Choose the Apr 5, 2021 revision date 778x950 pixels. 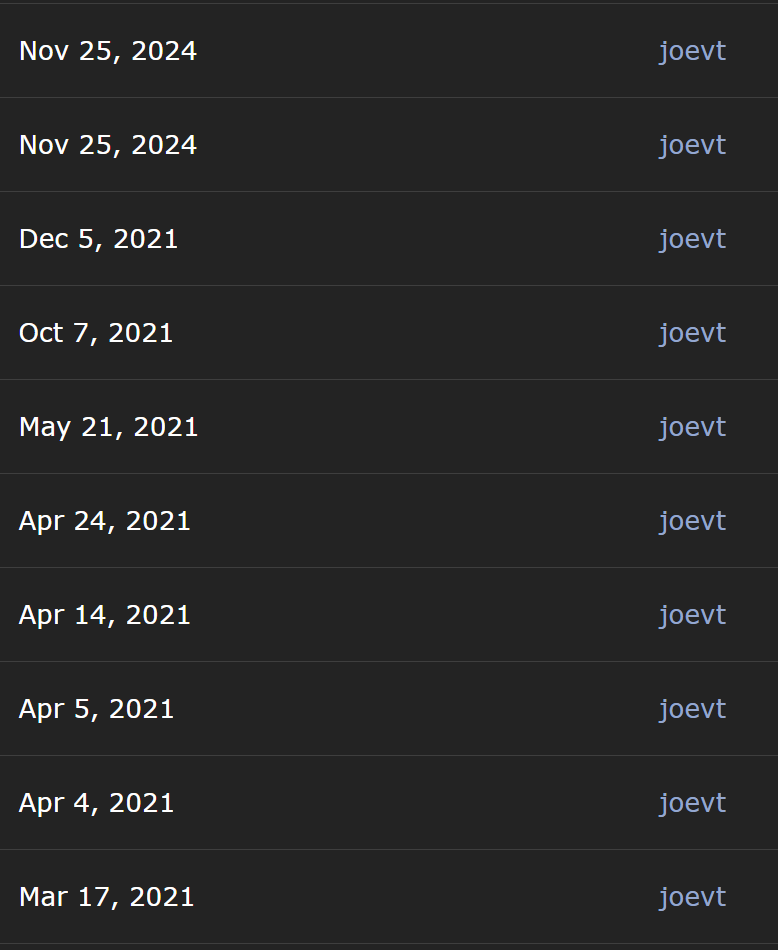(96, 709)
